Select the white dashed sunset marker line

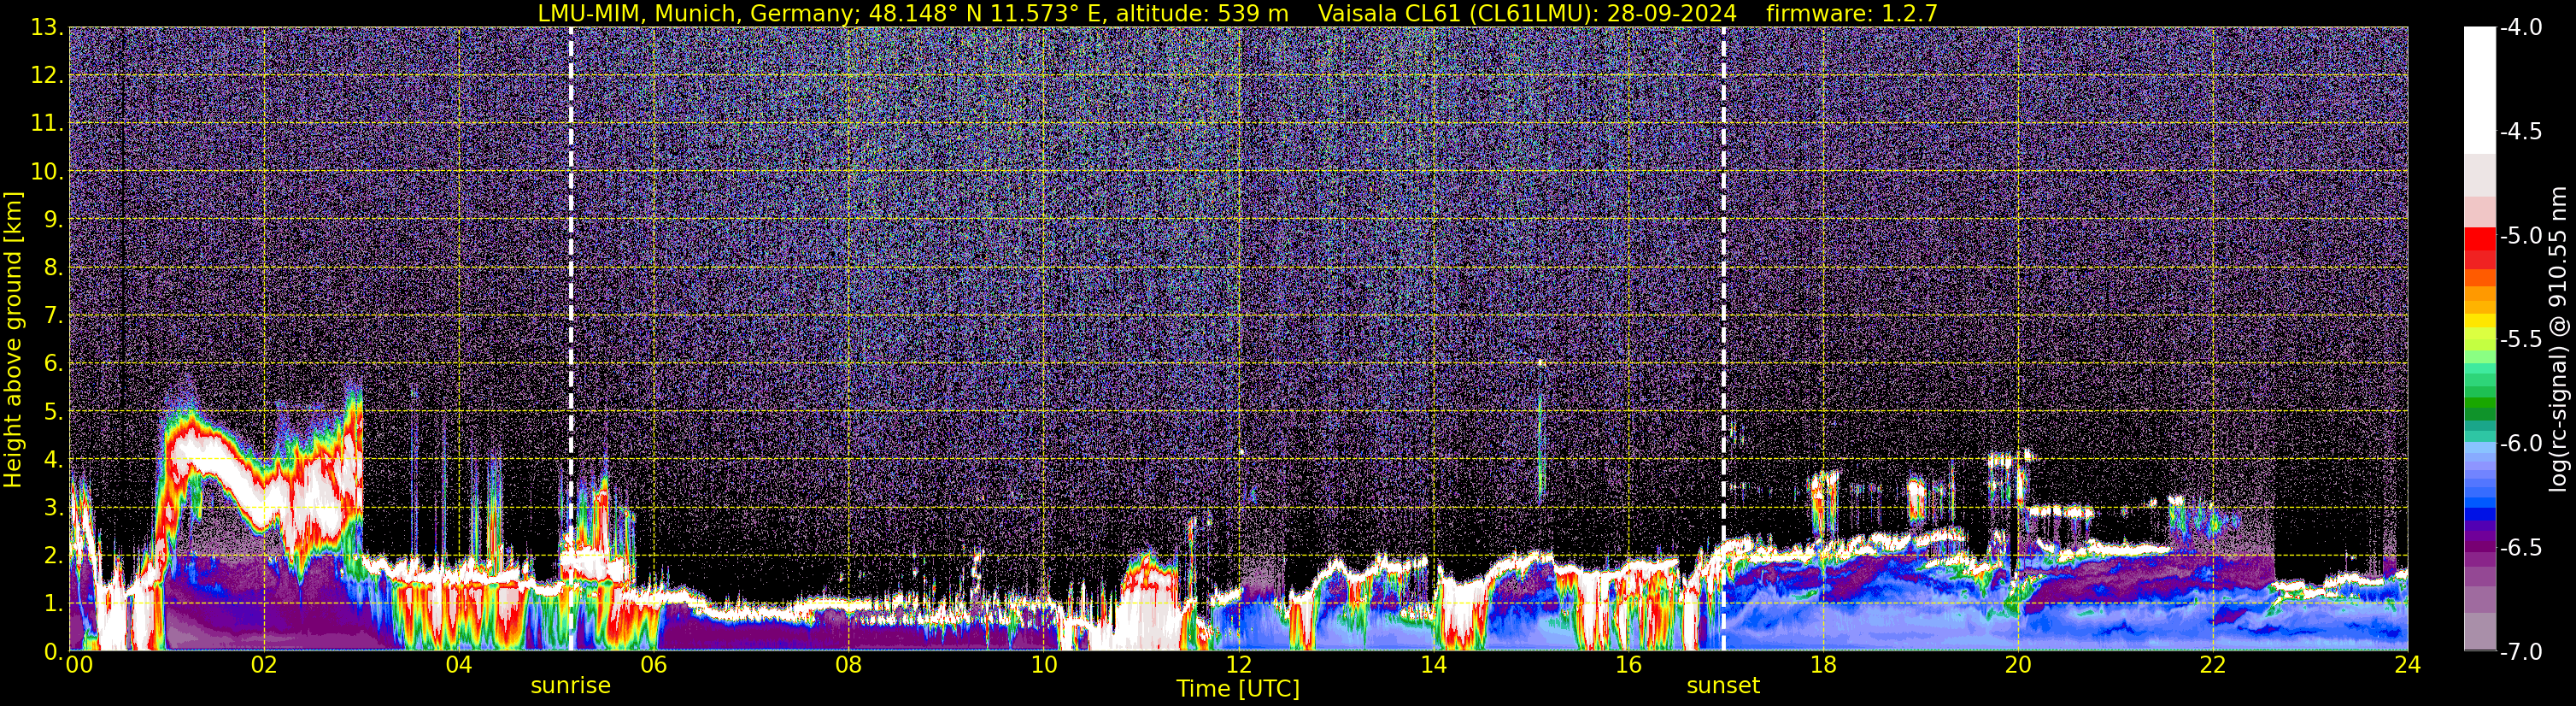click(x=1724, y=338)
